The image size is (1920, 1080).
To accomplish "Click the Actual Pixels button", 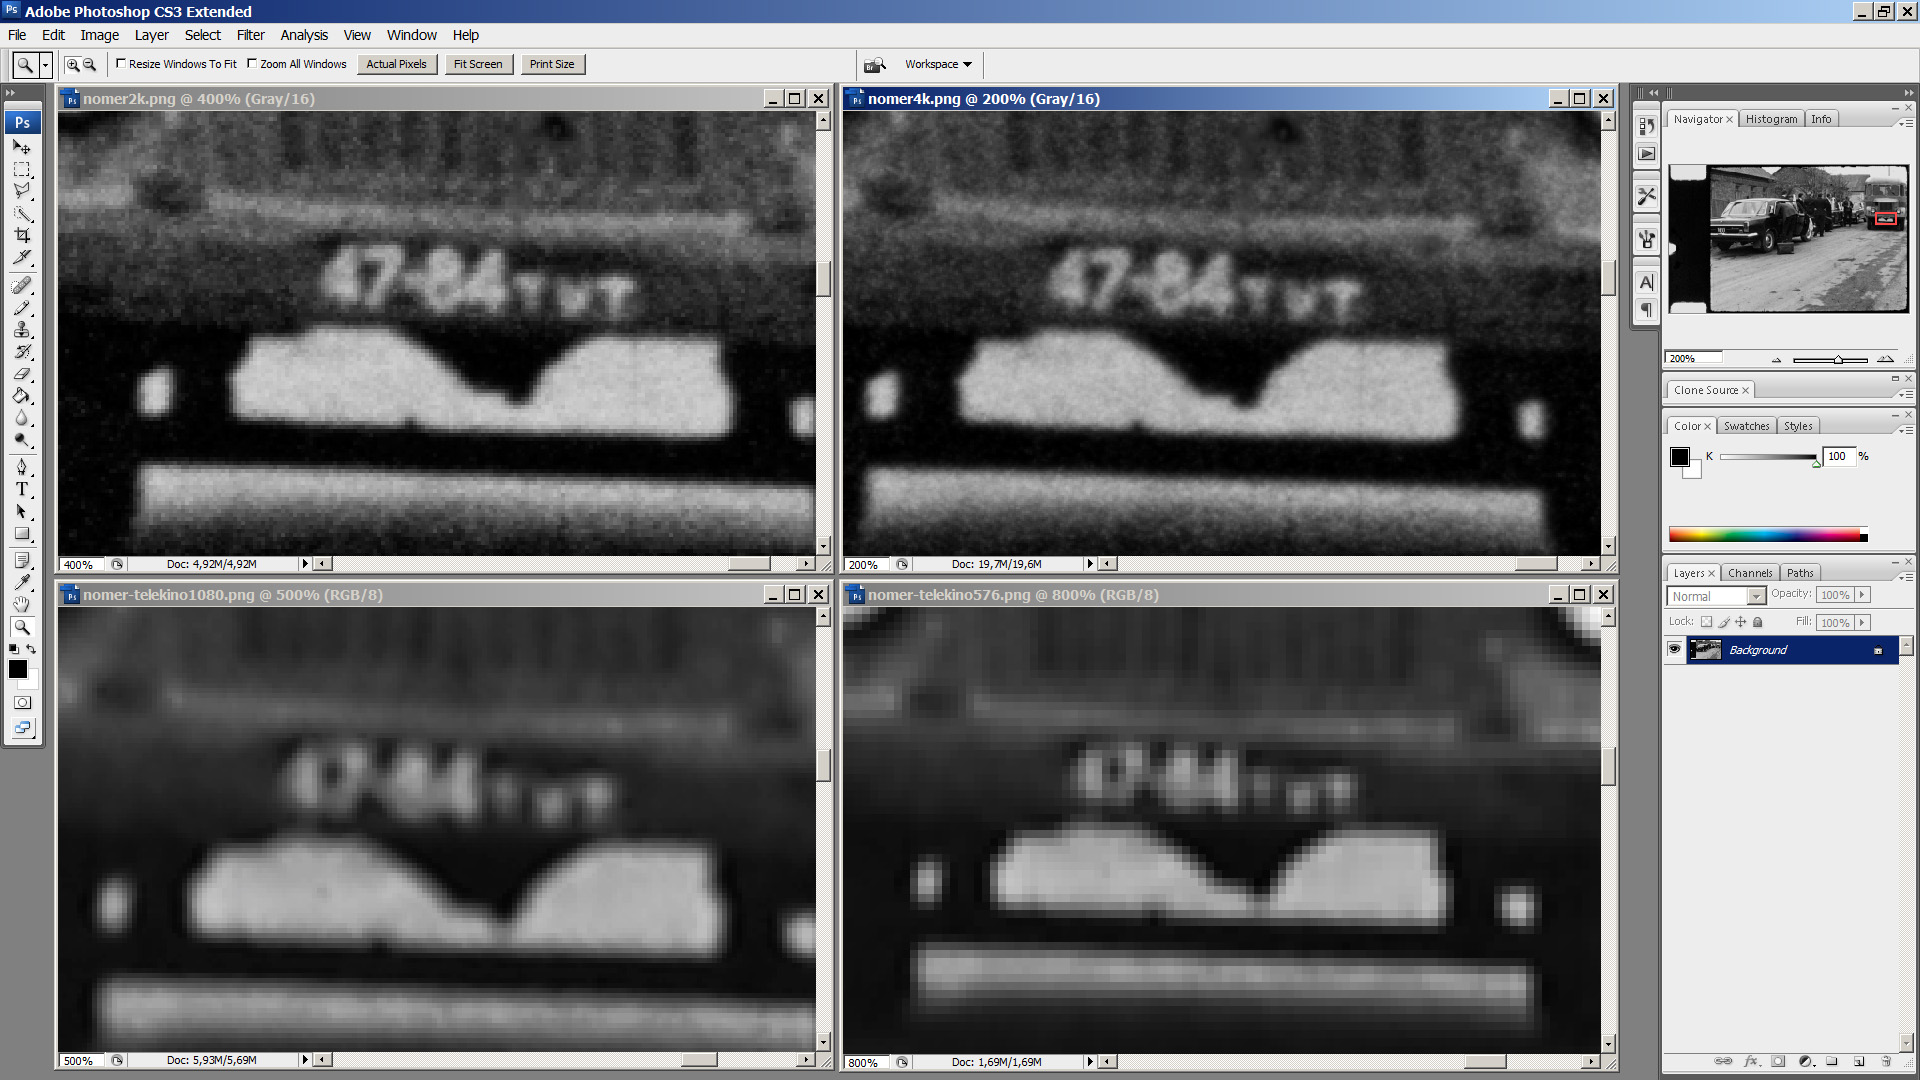I will click(x=396, y=64).
